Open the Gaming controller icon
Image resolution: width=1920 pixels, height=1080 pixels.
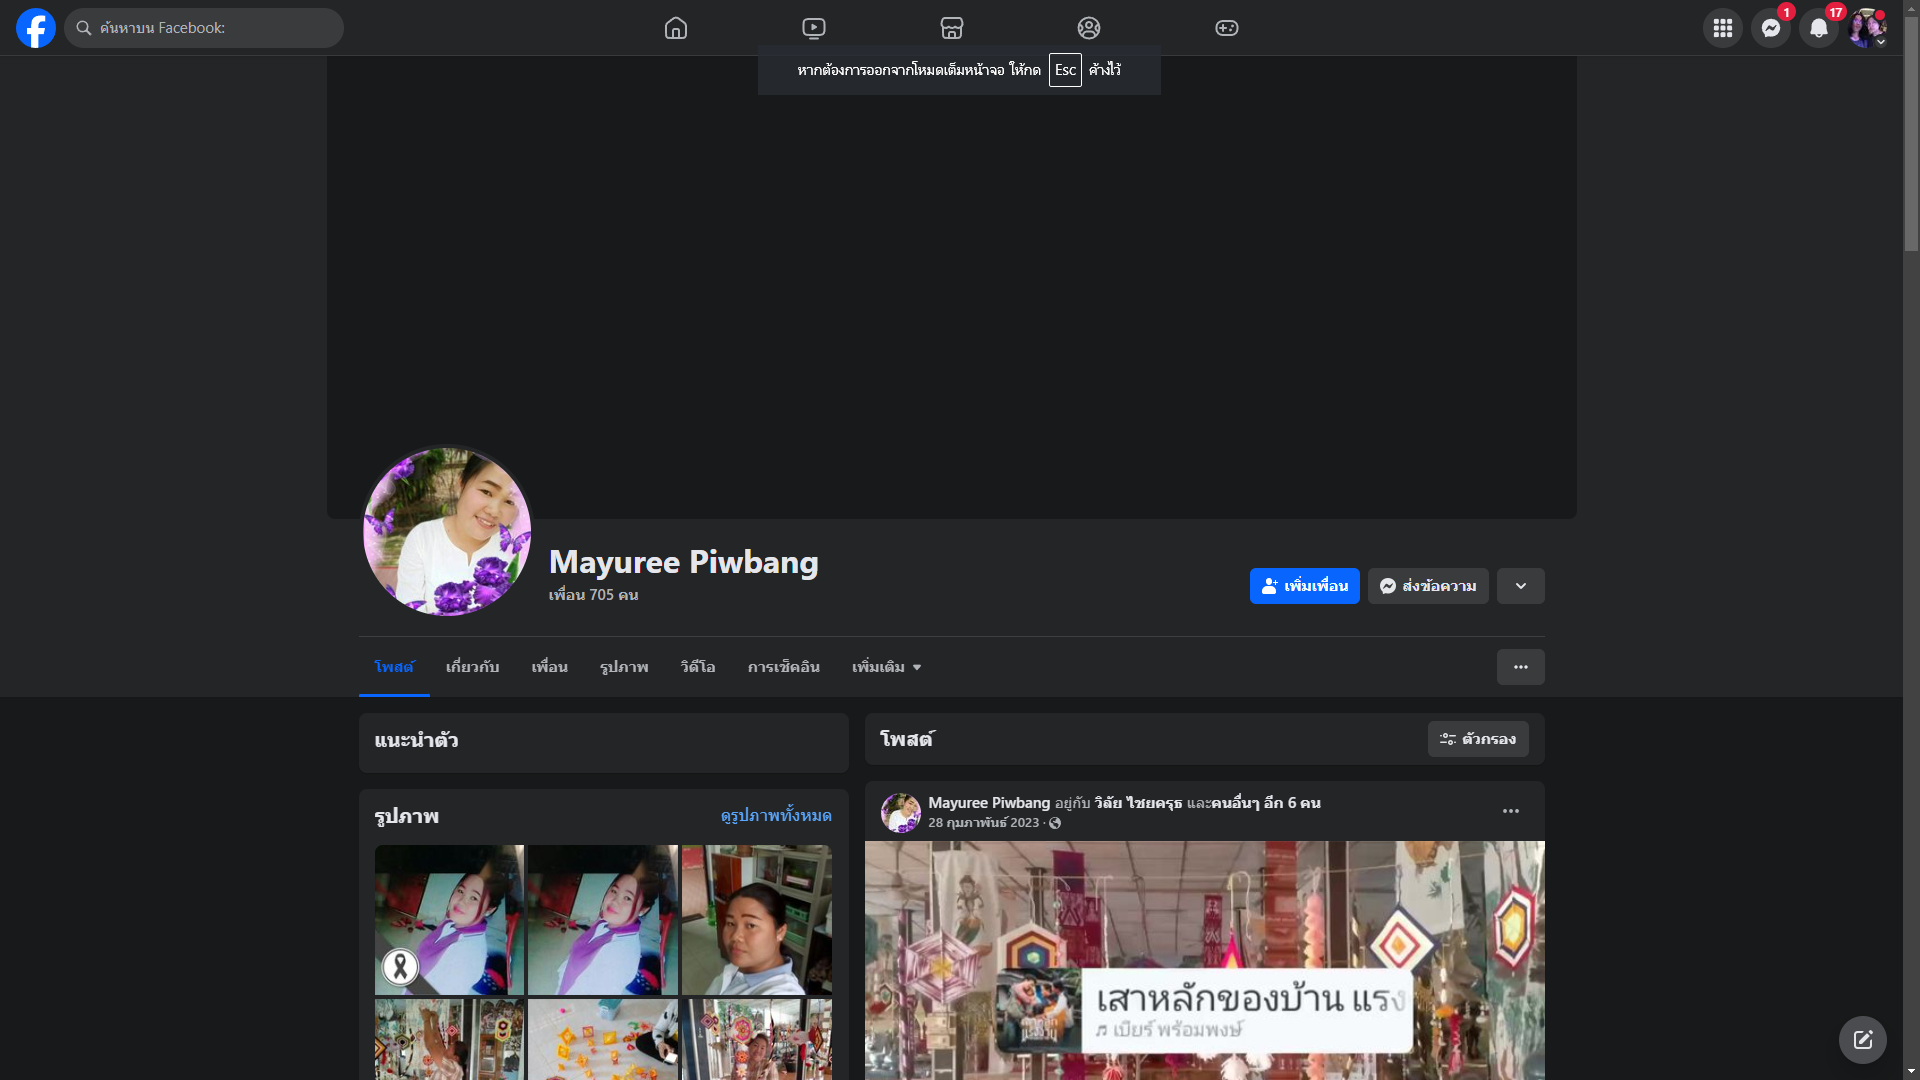coord(1227,28)
